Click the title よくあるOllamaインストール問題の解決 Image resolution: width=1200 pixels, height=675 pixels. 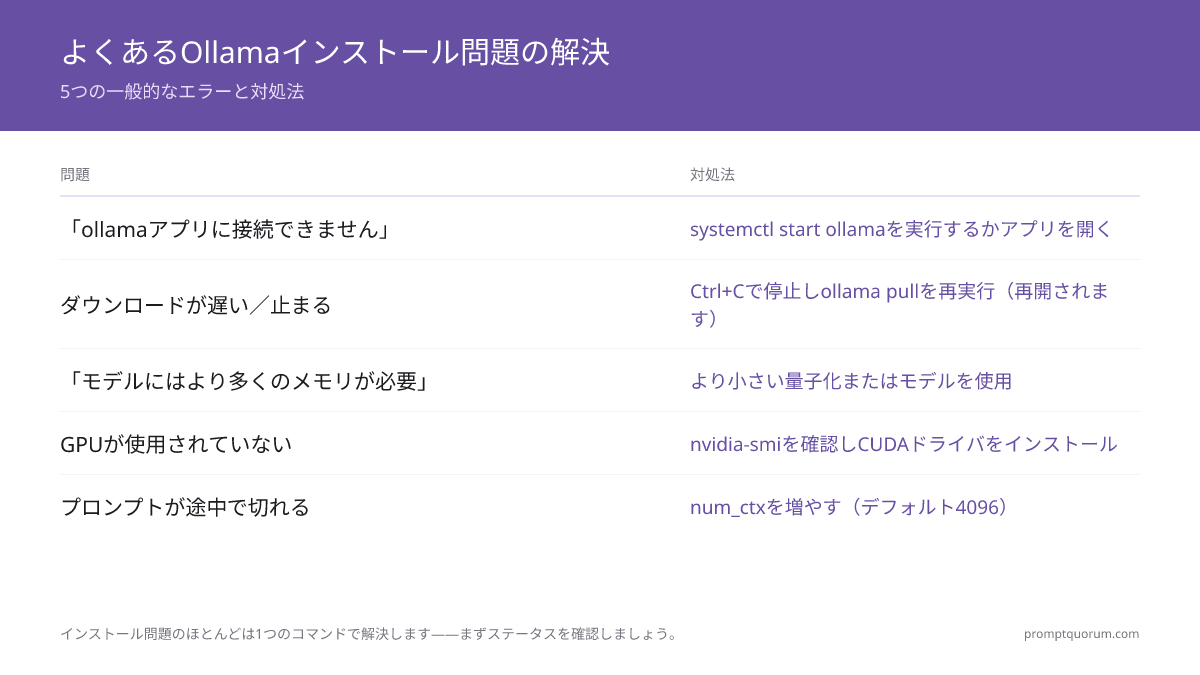pyautogui.click(x=335, y=51)
